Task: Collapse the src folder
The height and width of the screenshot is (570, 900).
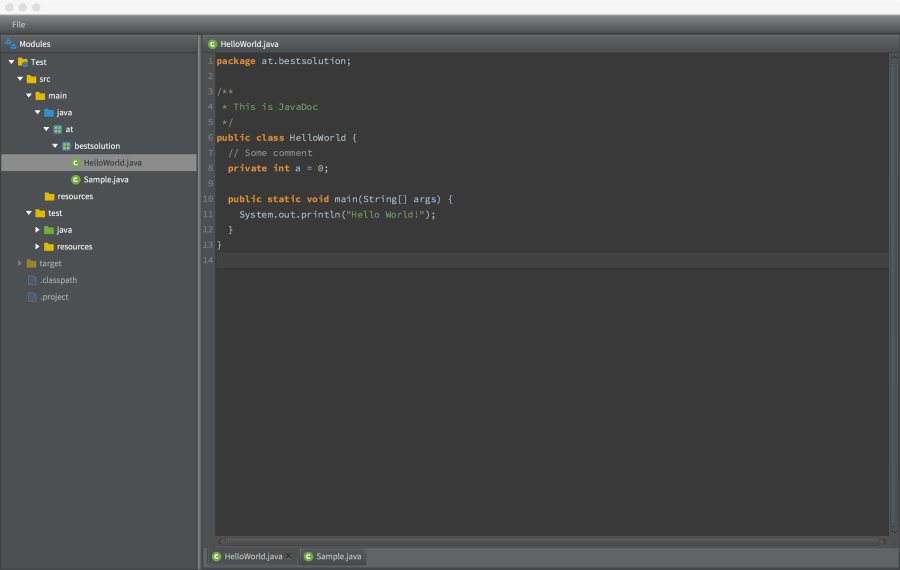Action: [20, 78]
